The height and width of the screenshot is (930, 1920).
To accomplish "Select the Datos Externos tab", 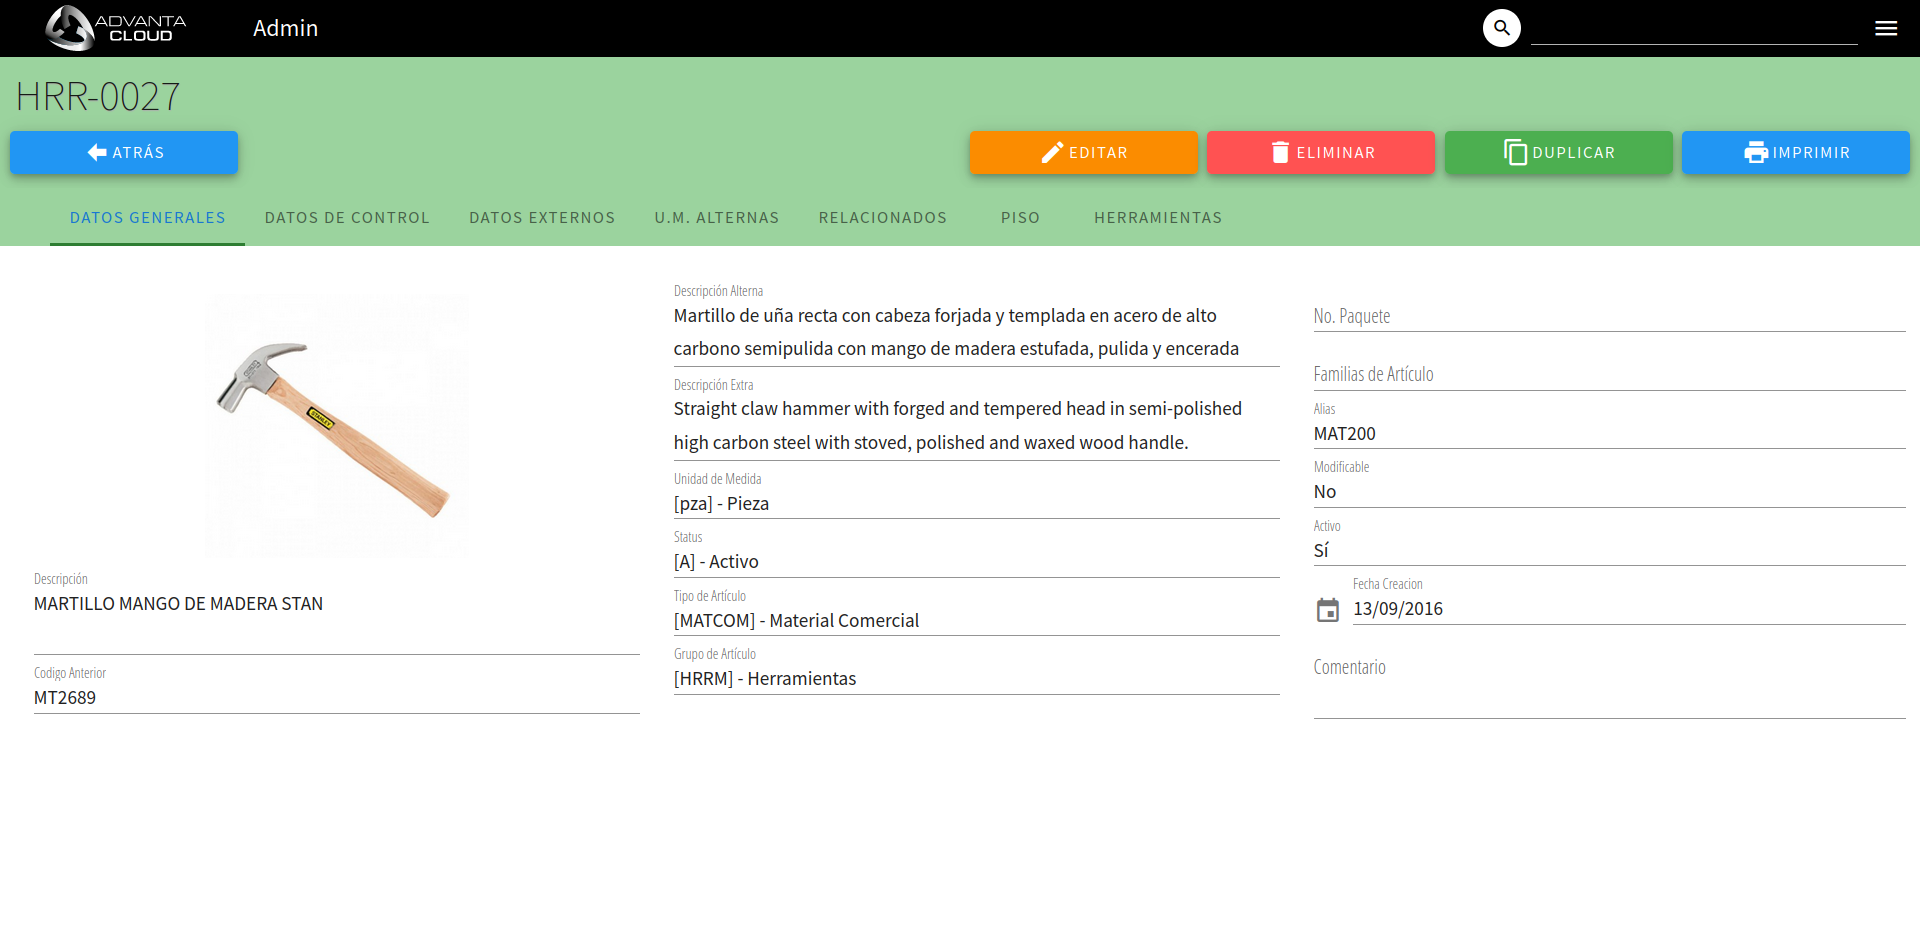I will click(542, 217).
